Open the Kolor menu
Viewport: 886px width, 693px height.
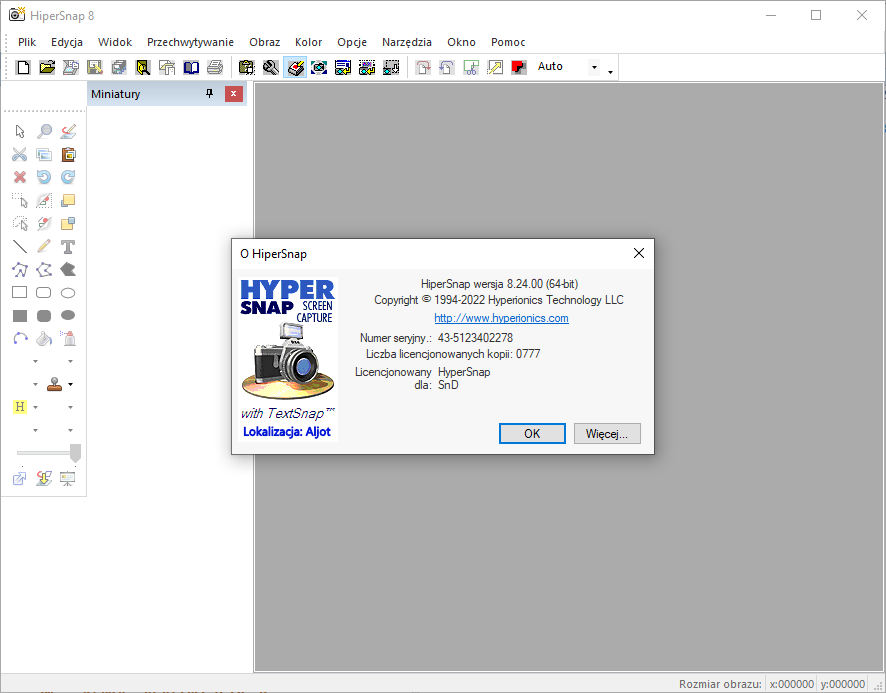coord(309,42)
